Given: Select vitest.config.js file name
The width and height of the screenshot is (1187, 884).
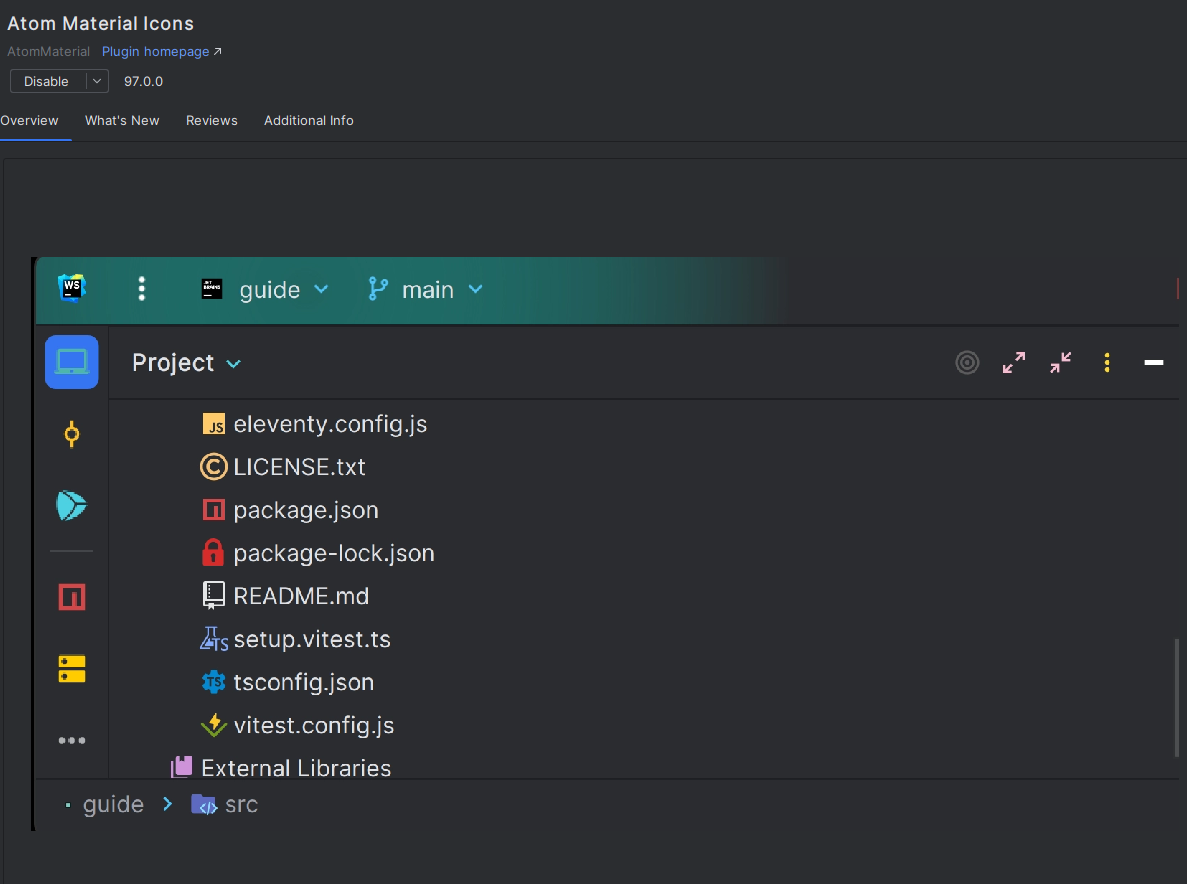Looking at the screenshot, I should pyautogui.click(x=313, y=725).
